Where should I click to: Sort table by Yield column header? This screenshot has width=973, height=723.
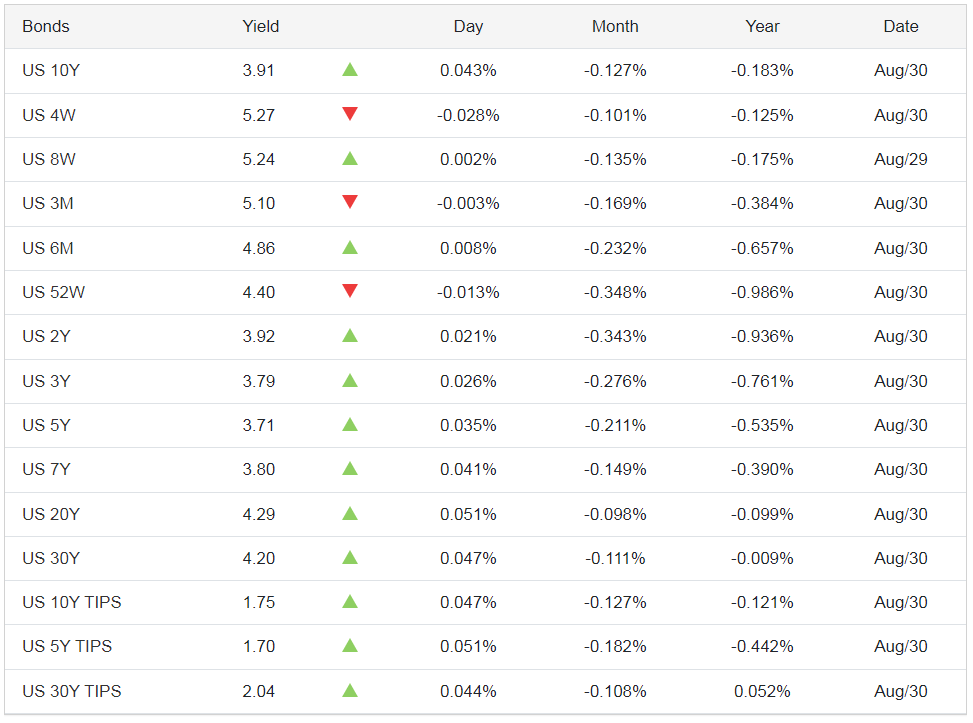coord(260,27)
